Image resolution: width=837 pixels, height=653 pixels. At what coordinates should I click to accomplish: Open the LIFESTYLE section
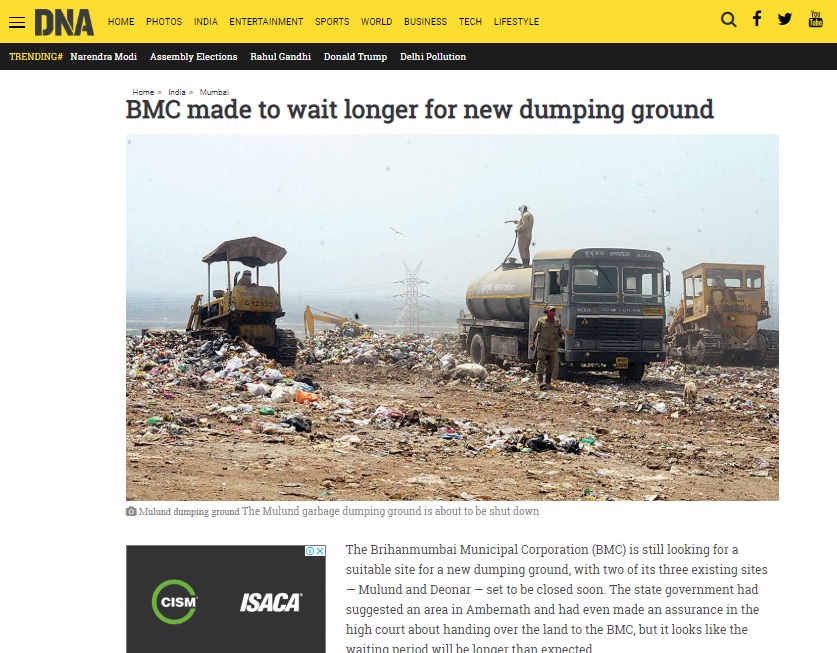(x=516, y=22)
